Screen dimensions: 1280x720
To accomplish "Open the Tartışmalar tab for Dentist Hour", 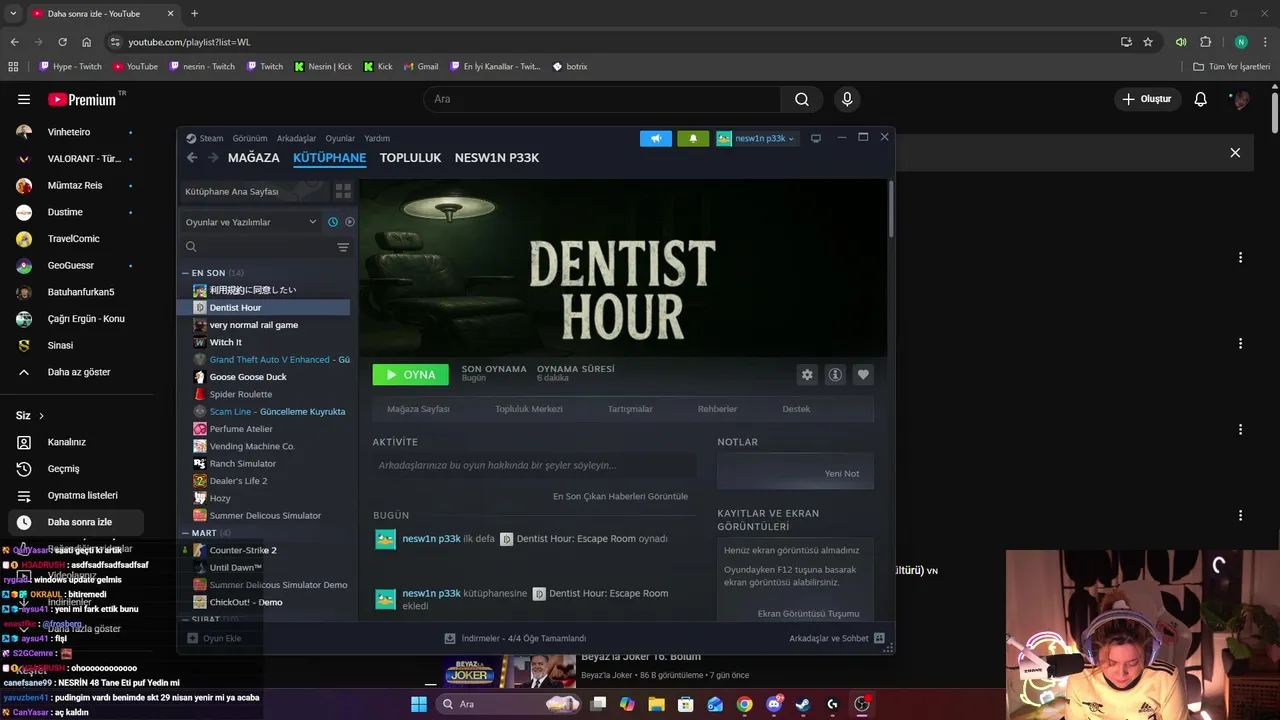I will (x=630, y=409).
